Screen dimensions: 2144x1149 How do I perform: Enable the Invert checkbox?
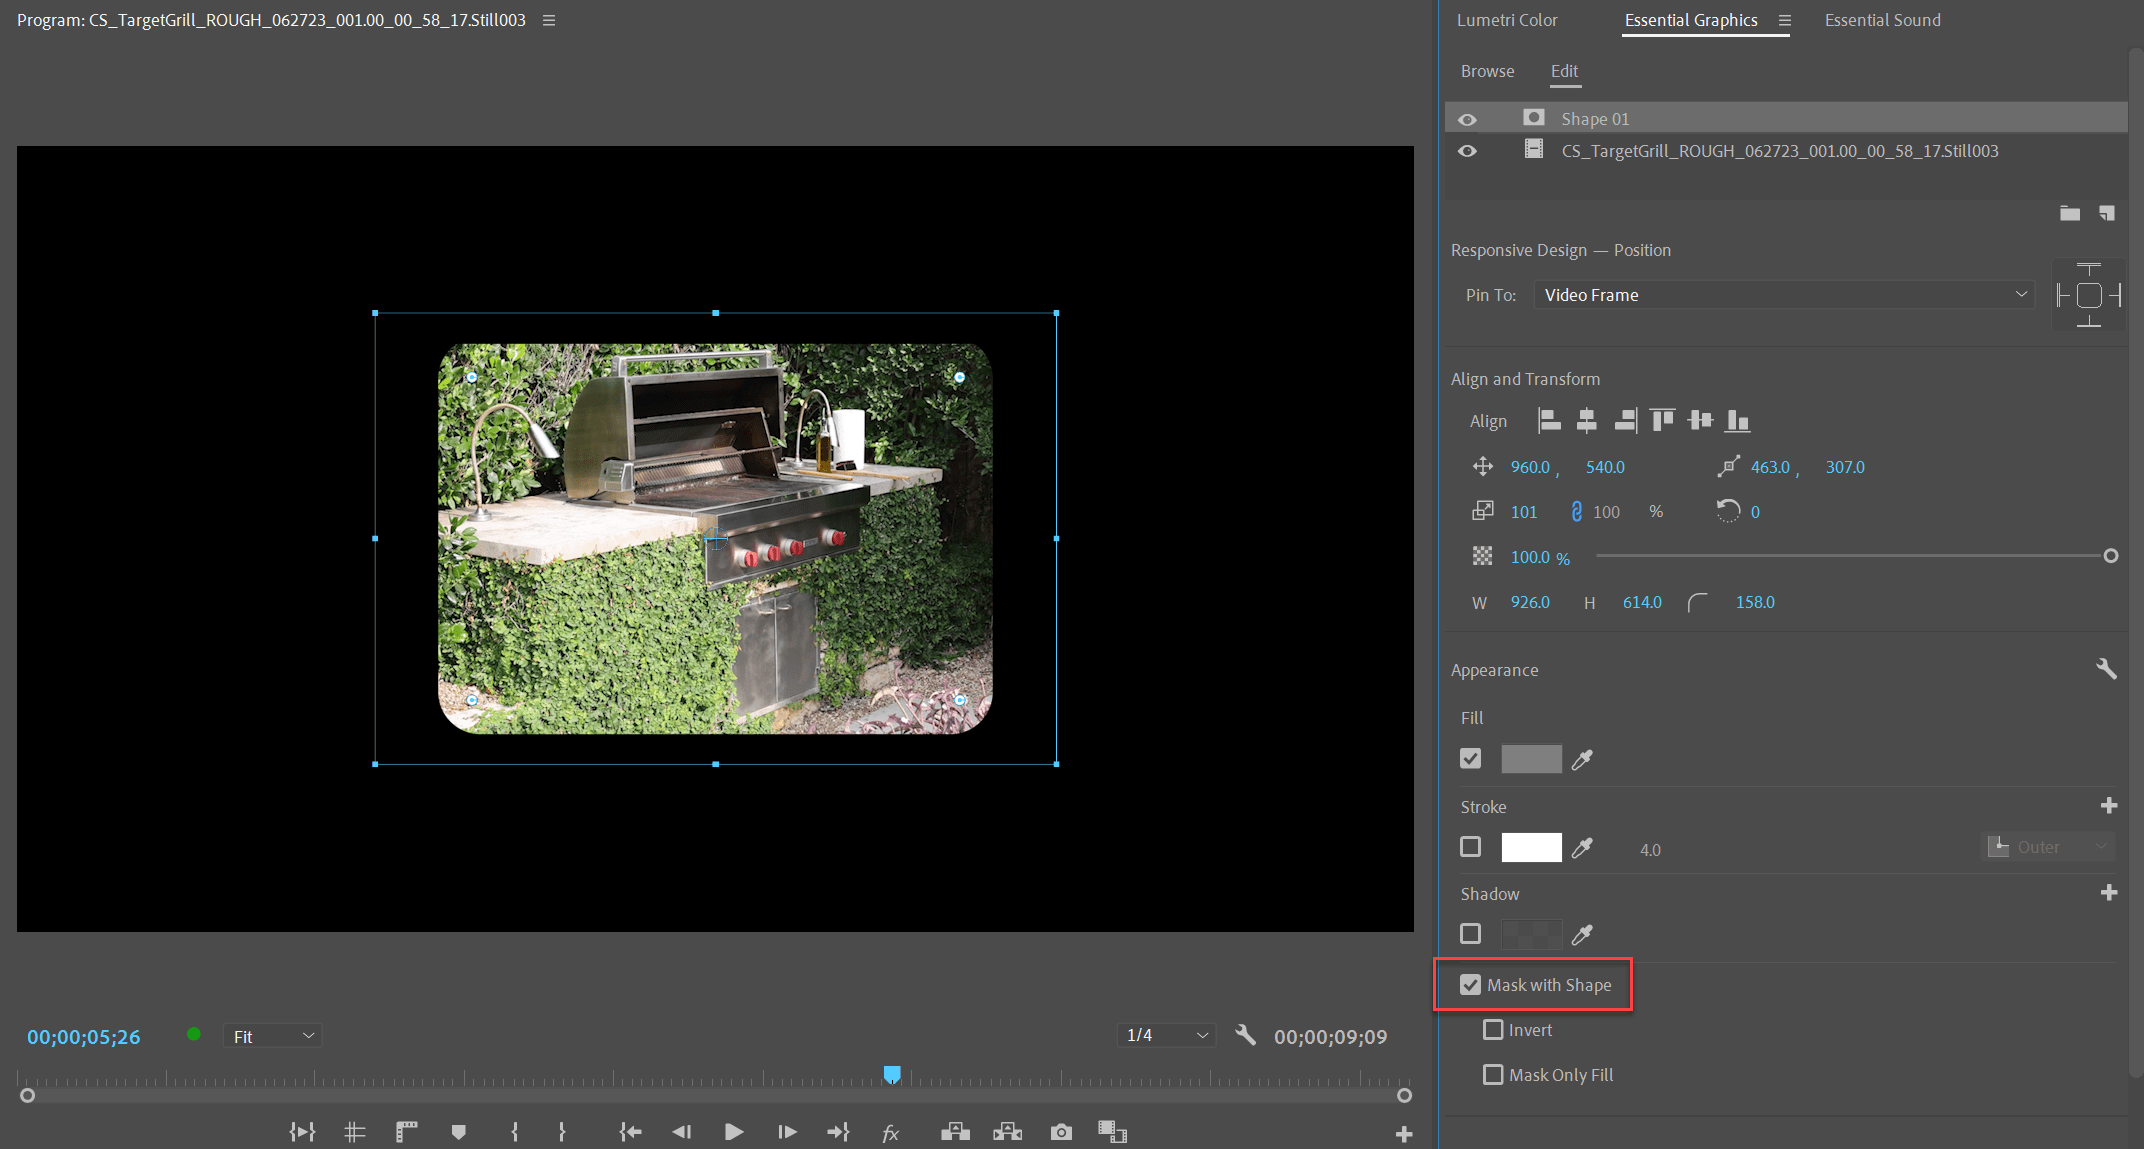tap(1493, 1029)
